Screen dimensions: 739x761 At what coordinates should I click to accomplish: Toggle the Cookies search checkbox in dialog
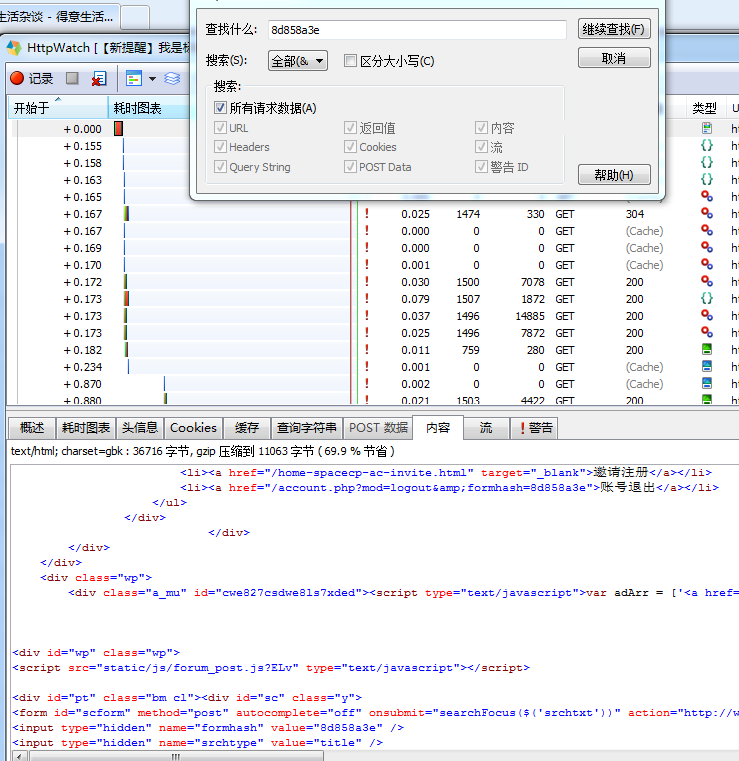[350, 147]
